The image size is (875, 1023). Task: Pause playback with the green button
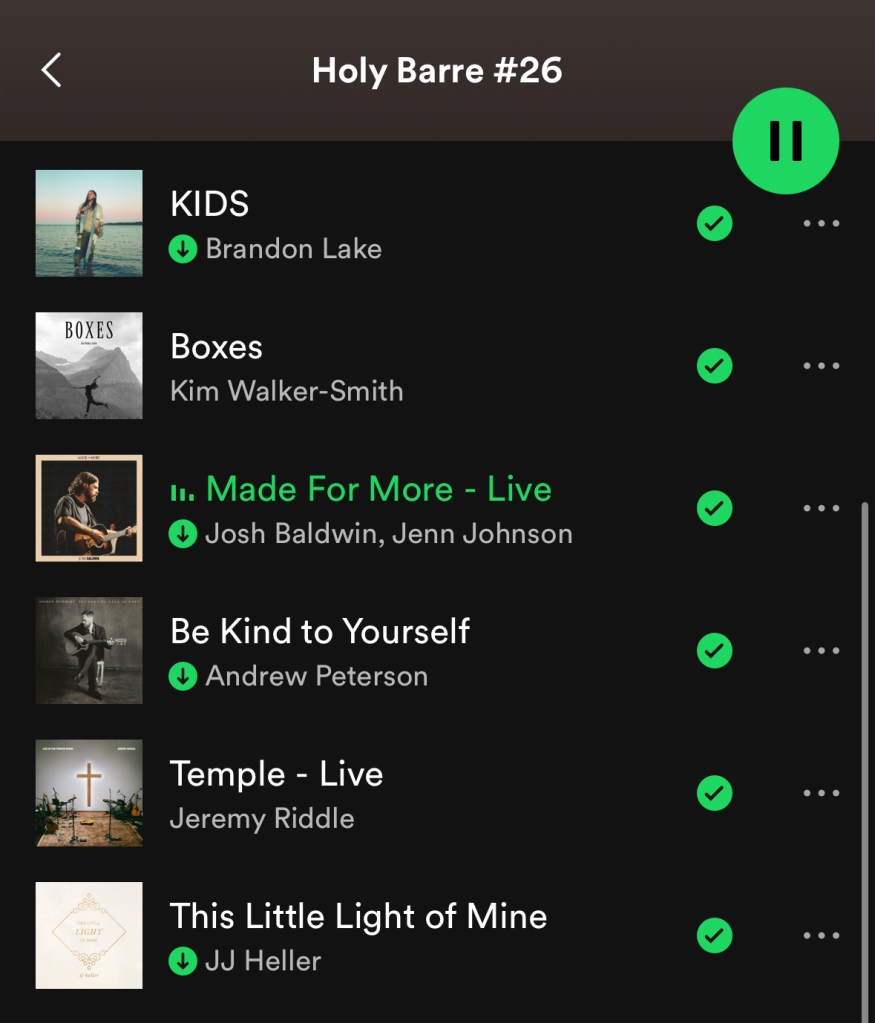coord(786,140)
